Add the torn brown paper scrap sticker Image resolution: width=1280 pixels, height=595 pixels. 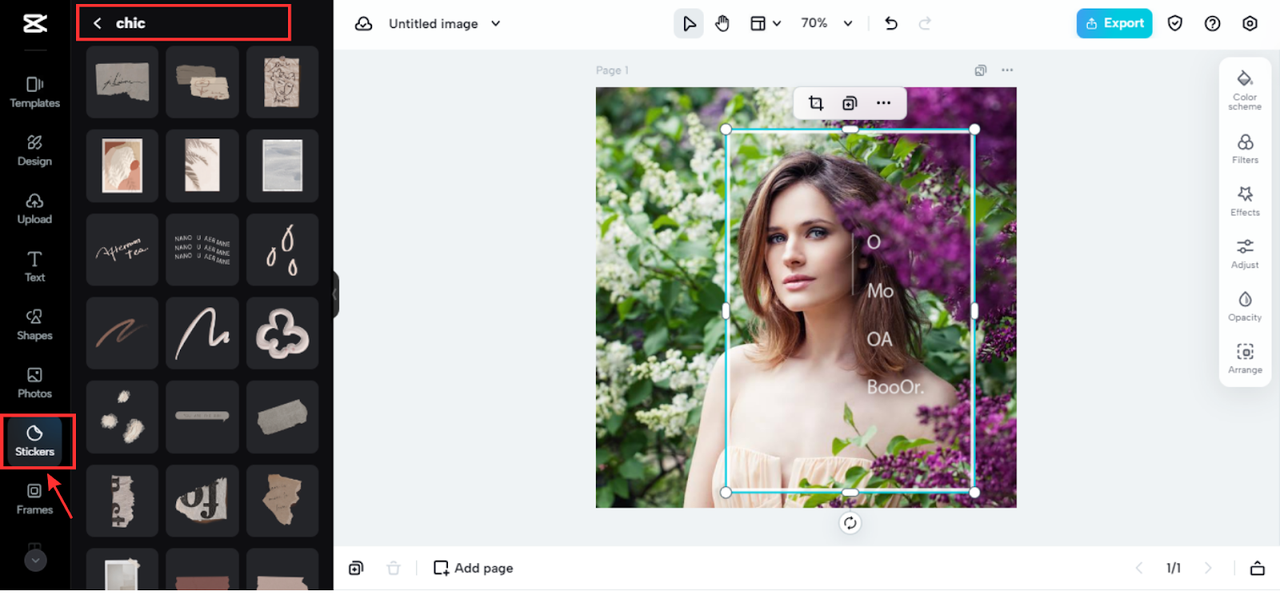[x=282, y=500]
